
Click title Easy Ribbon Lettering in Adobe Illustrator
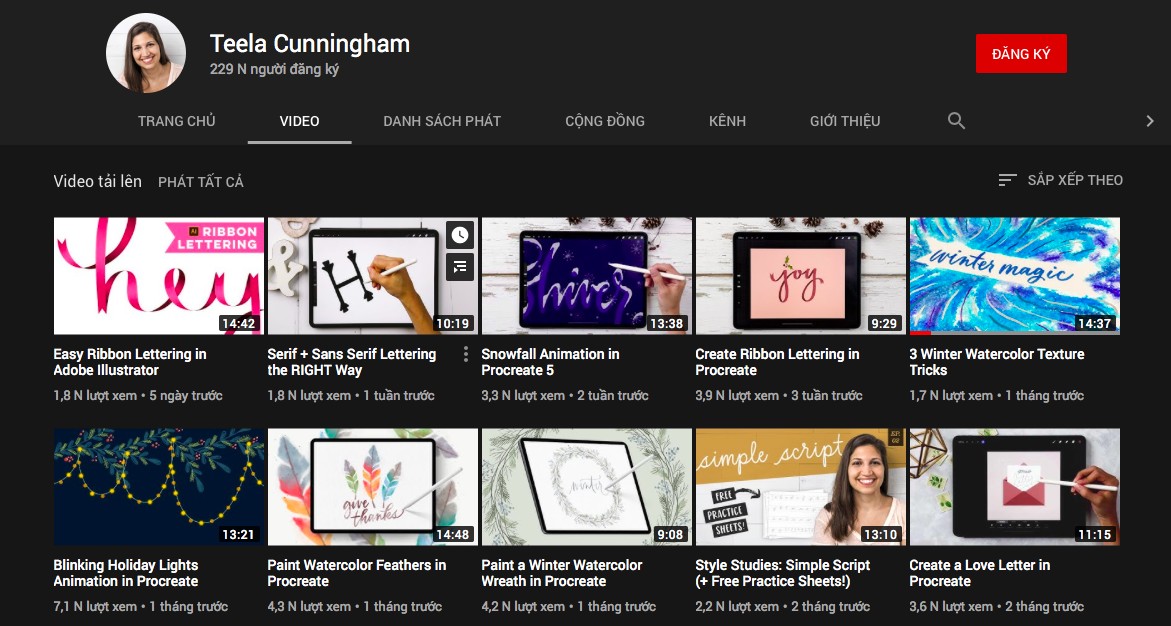point(130,362)
